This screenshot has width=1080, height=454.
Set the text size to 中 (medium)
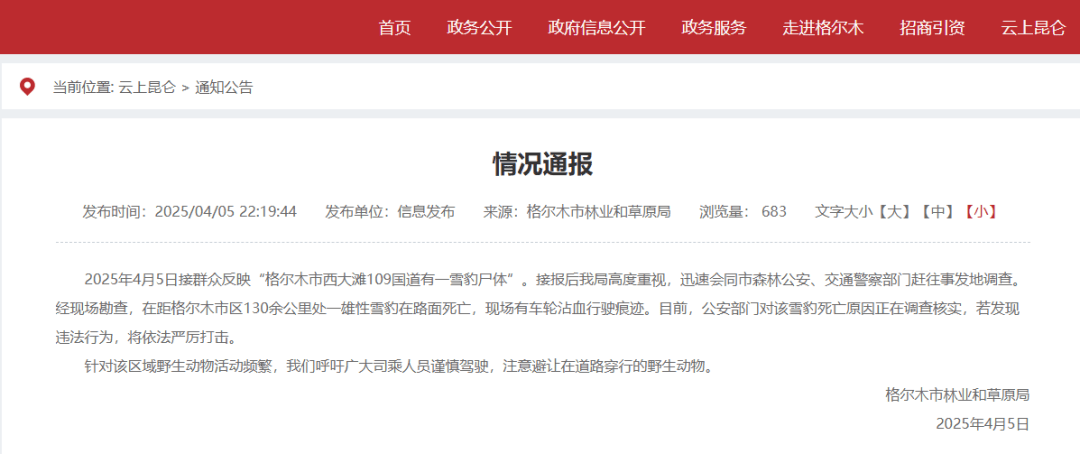[x=938, y=211]
